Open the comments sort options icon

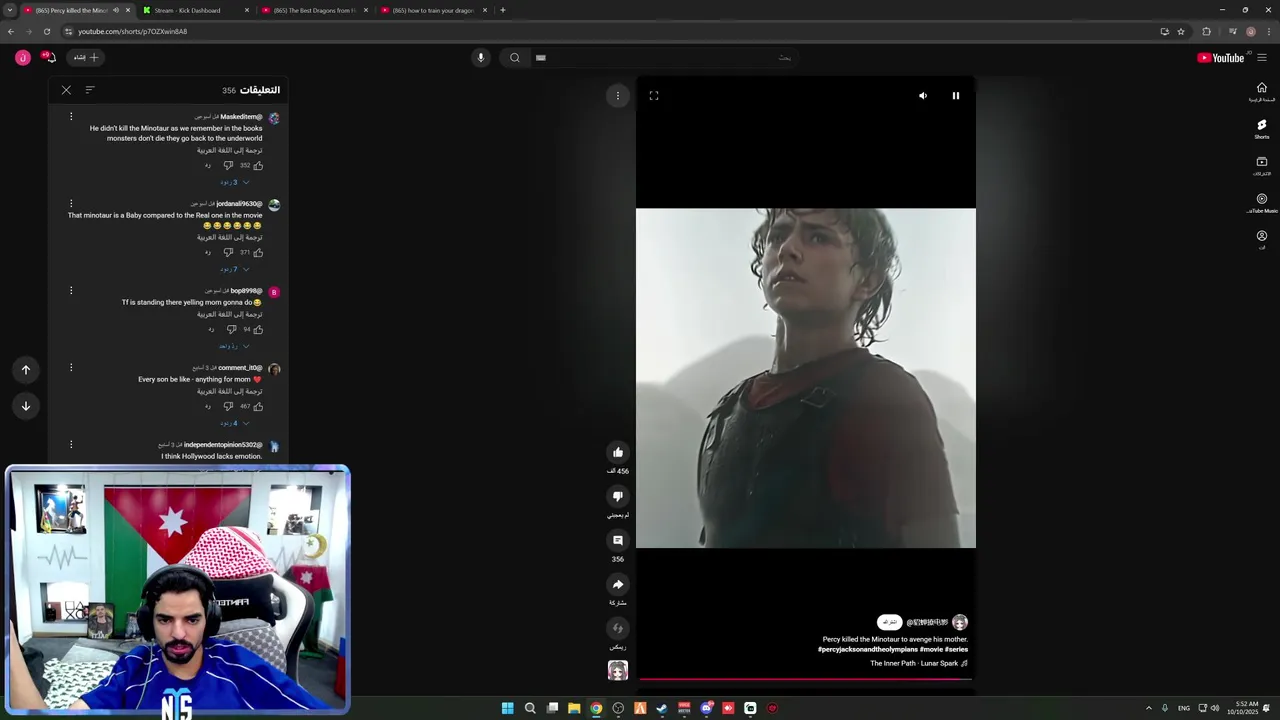tap(90, 90)
